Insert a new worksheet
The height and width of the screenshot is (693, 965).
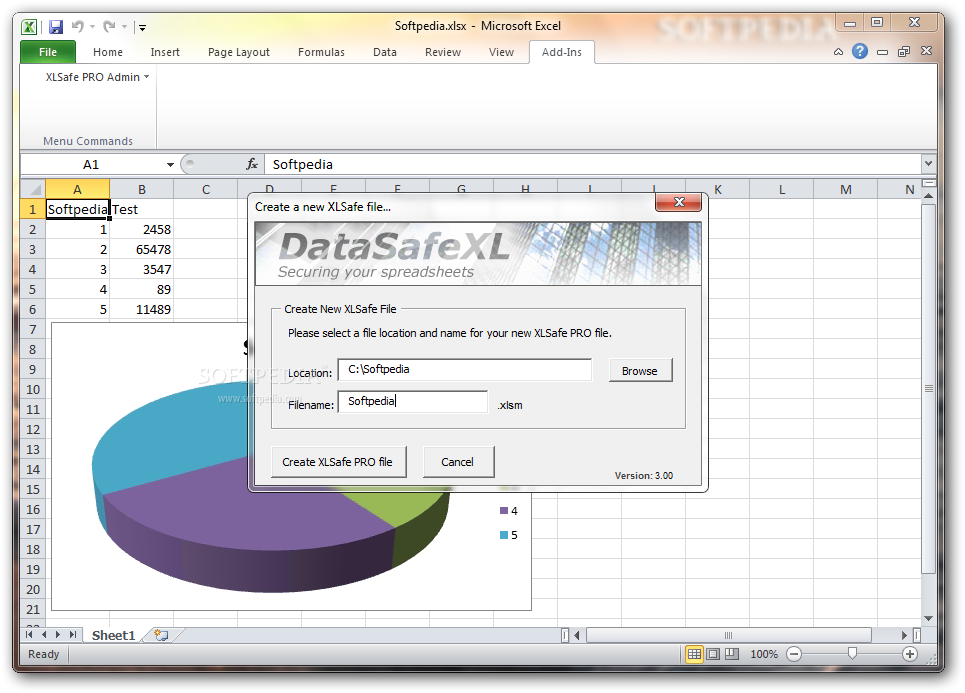(x=161, y=635)
